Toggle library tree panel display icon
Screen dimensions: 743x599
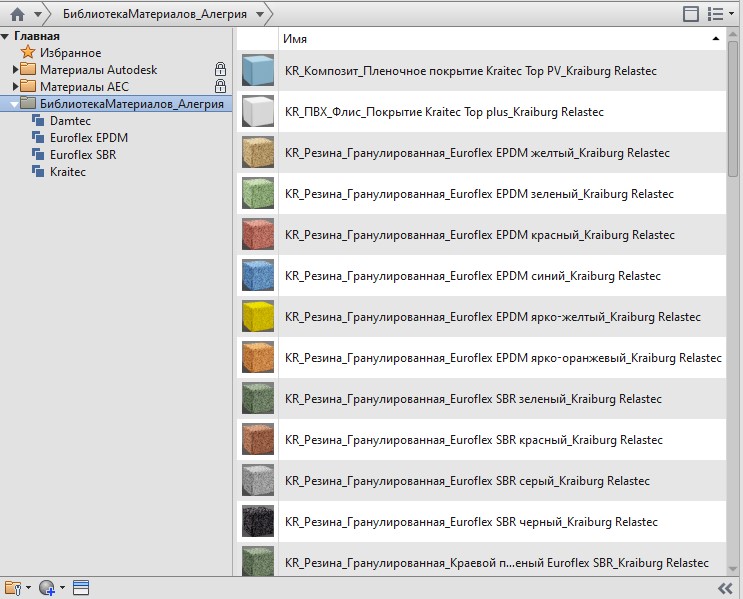click(690, 14)
